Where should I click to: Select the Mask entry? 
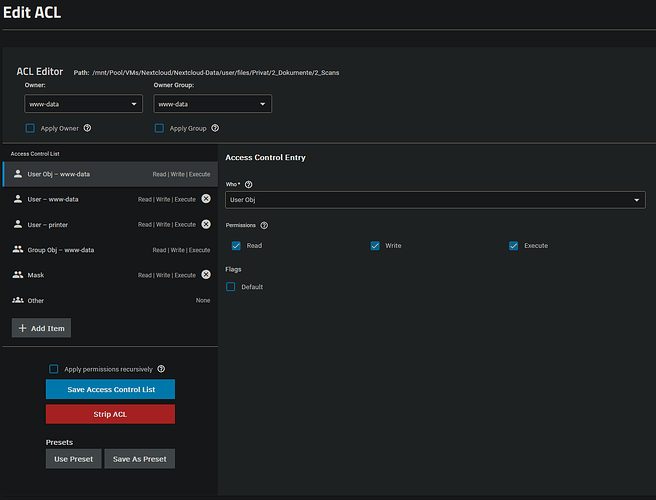point(110,275)
